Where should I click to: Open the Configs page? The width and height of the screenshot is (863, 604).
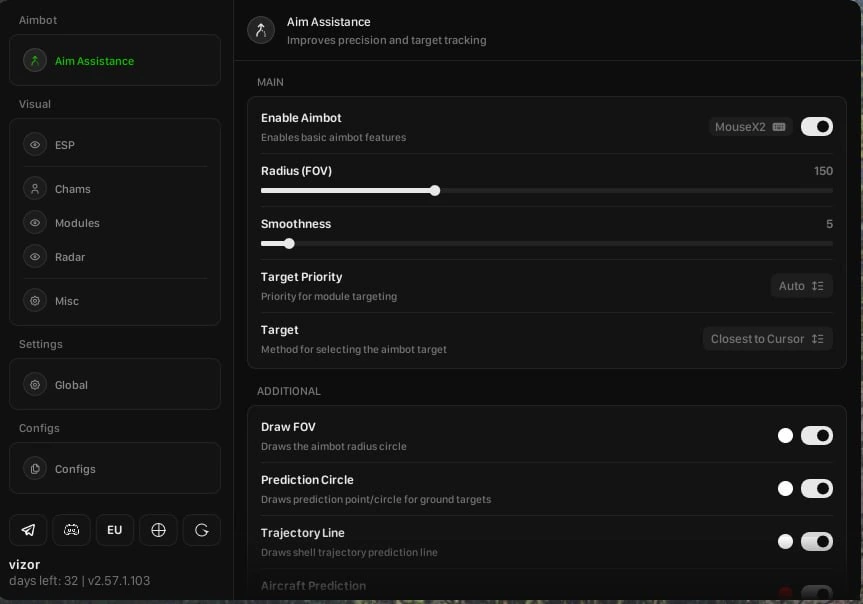click(115, 469)
